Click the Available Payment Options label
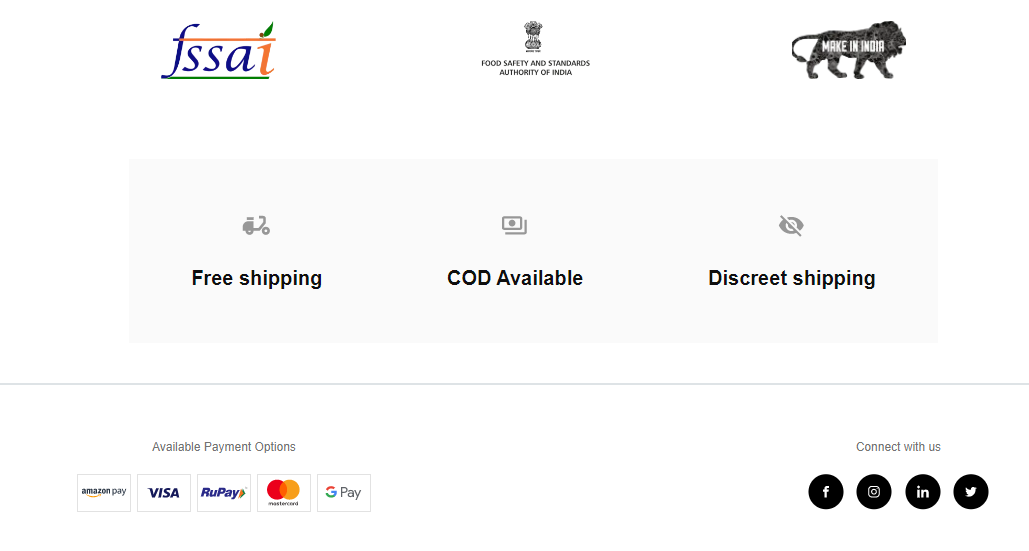Screen dimensions: 1029x551 (x=224, y=447)
